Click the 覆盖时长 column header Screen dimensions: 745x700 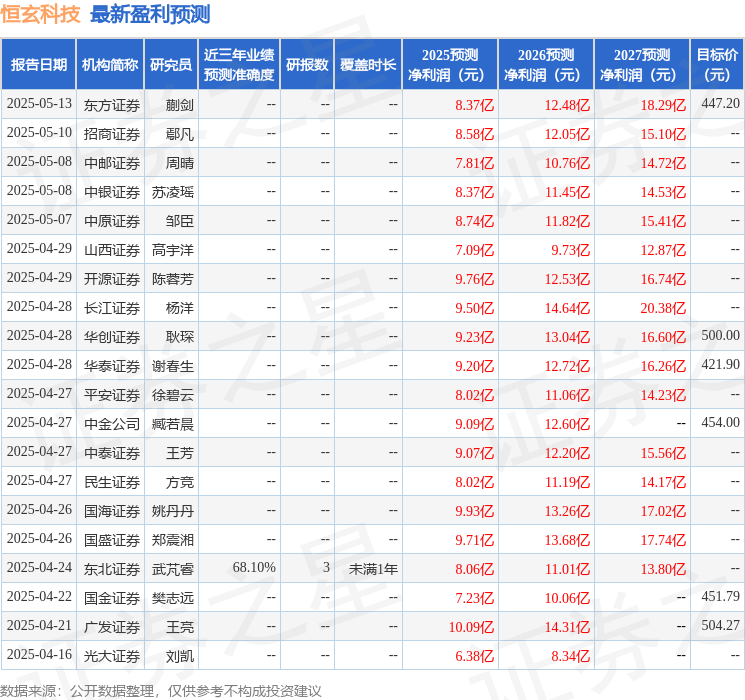coord(368,65)
